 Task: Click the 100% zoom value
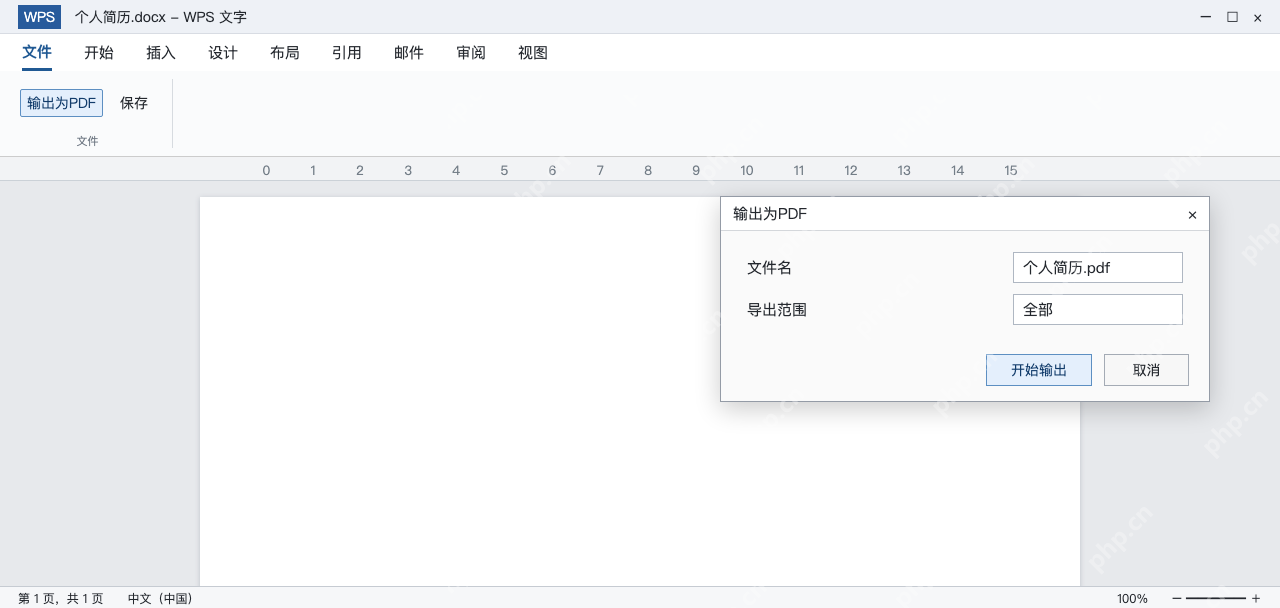point(1132,599)
